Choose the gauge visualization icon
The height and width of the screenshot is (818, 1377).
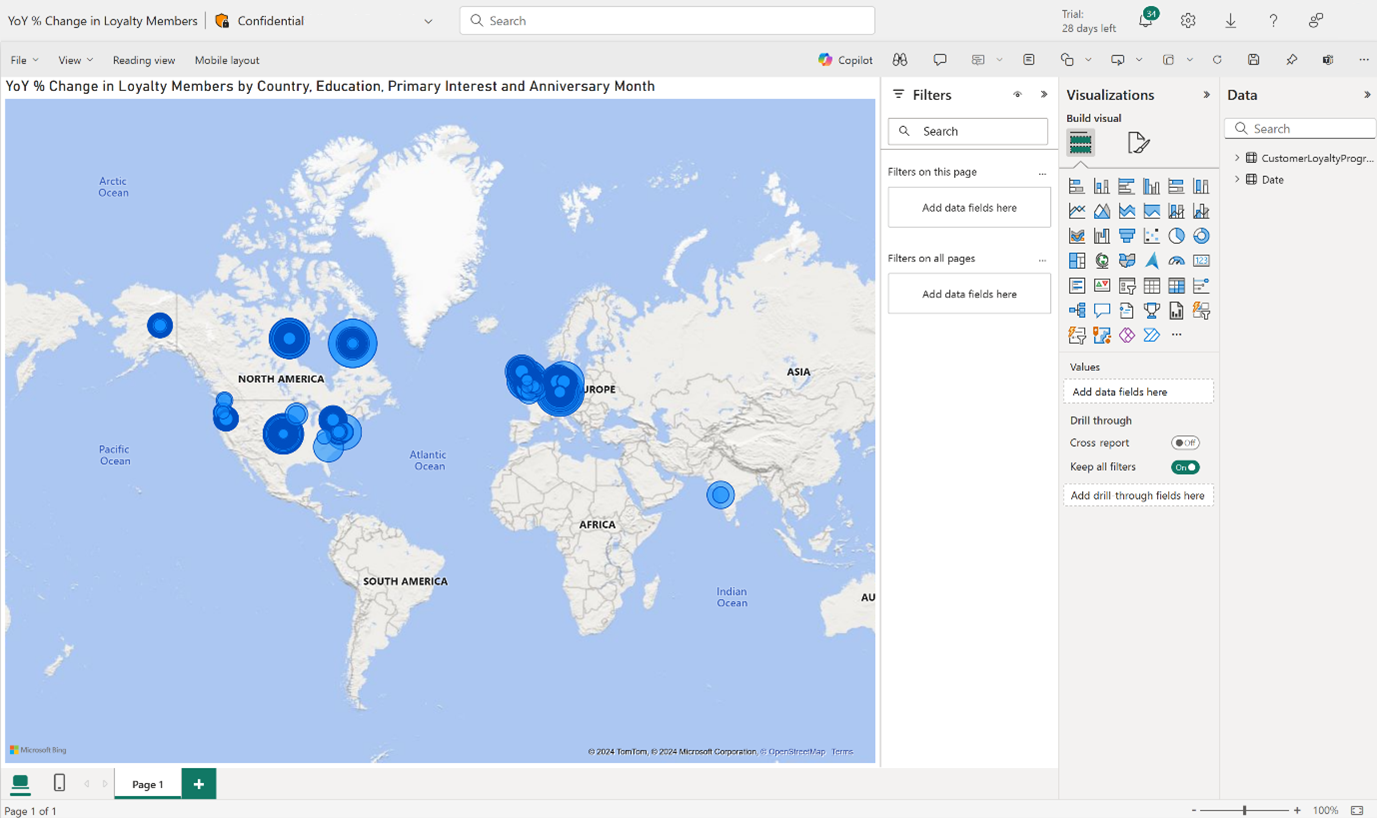[x=1176, y=261]
